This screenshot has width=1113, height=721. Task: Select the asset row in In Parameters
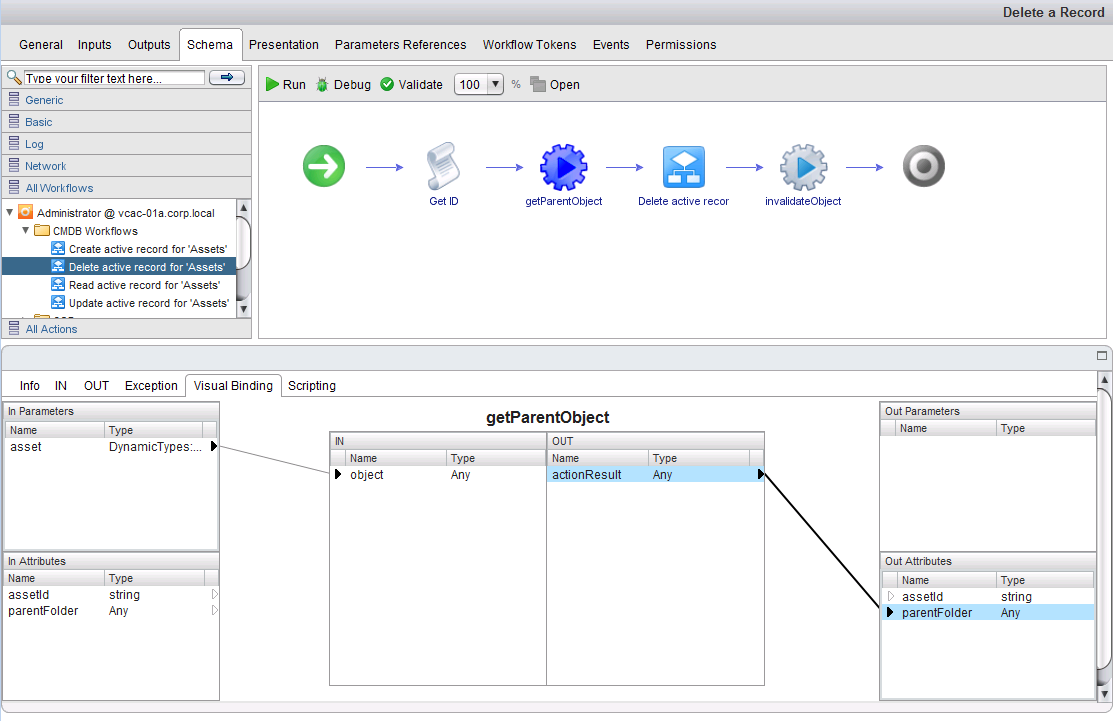(111, 446)
